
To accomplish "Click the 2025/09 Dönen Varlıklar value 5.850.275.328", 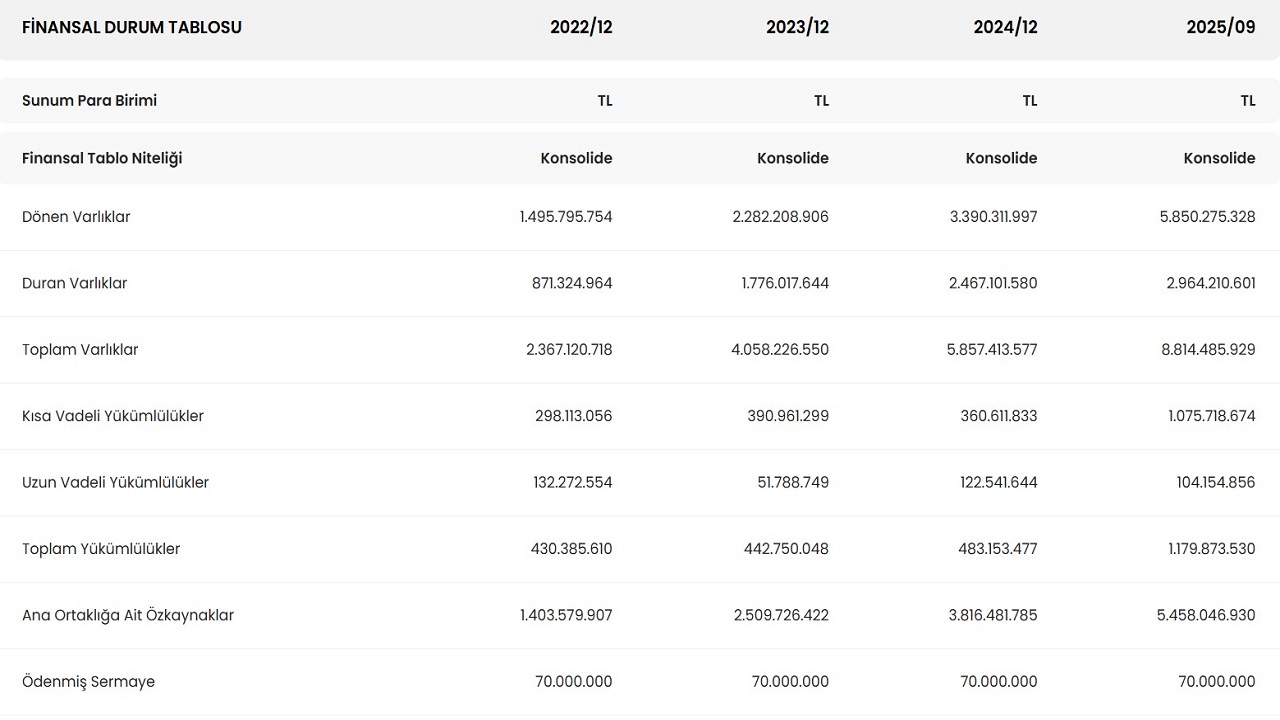I will [x=1207, y=217].
